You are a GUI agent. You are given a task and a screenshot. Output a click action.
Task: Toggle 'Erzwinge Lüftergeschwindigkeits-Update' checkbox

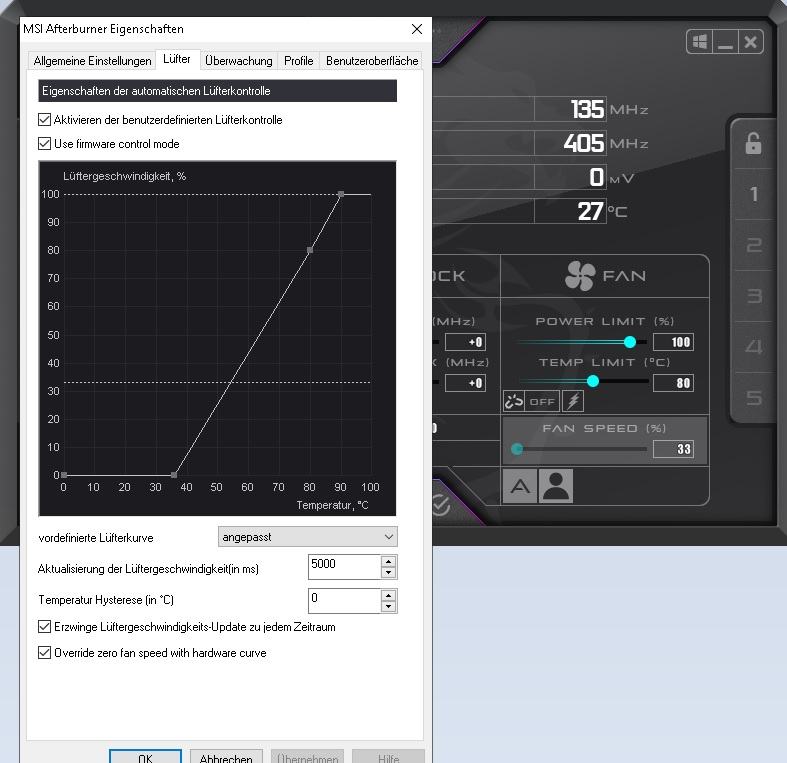point(45,626)
